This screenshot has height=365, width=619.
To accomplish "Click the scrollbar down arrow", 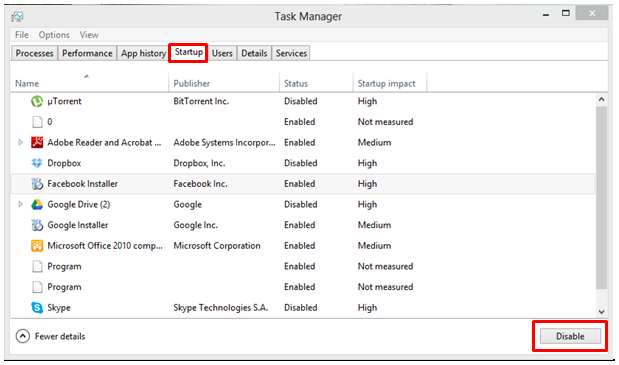I will point(601,312).
